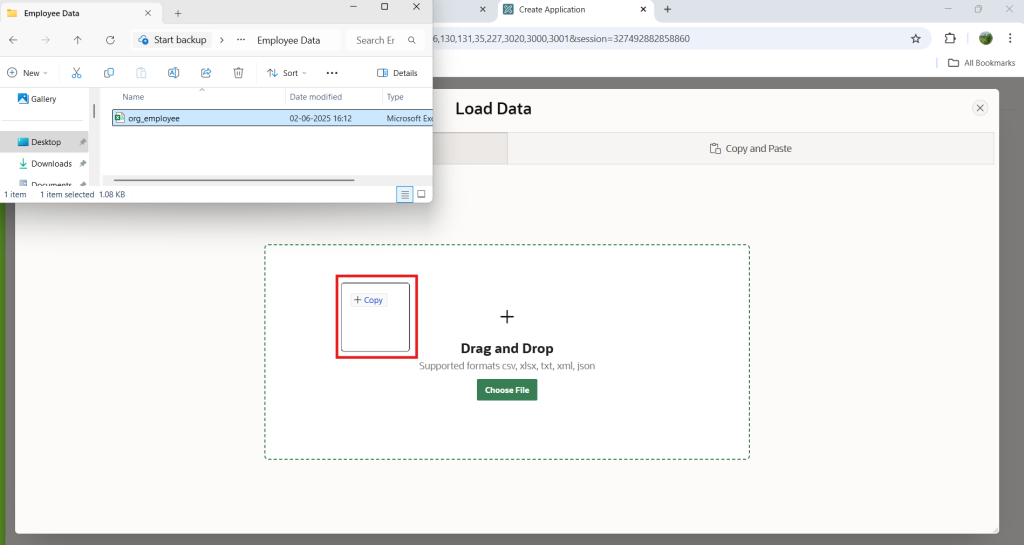Open the New dropdown in Explorer
The height and width of the screenshot is (545, 1024).
(27, 73)
